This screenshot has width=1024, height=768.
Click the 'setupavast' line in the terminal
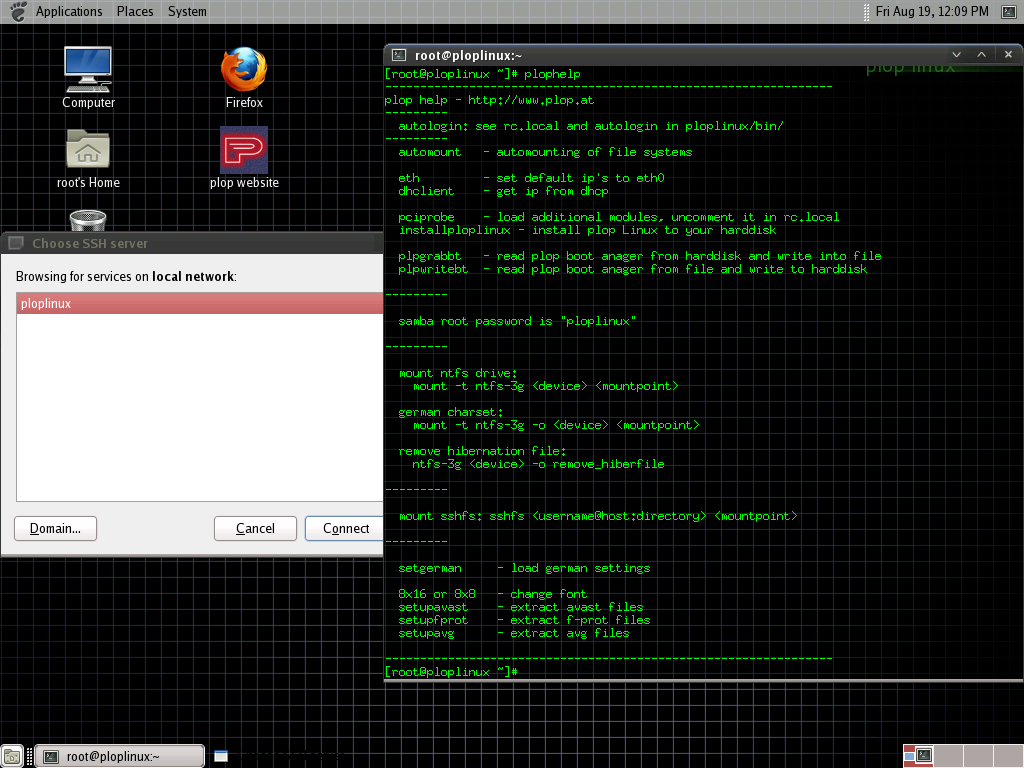pos(520,607)
